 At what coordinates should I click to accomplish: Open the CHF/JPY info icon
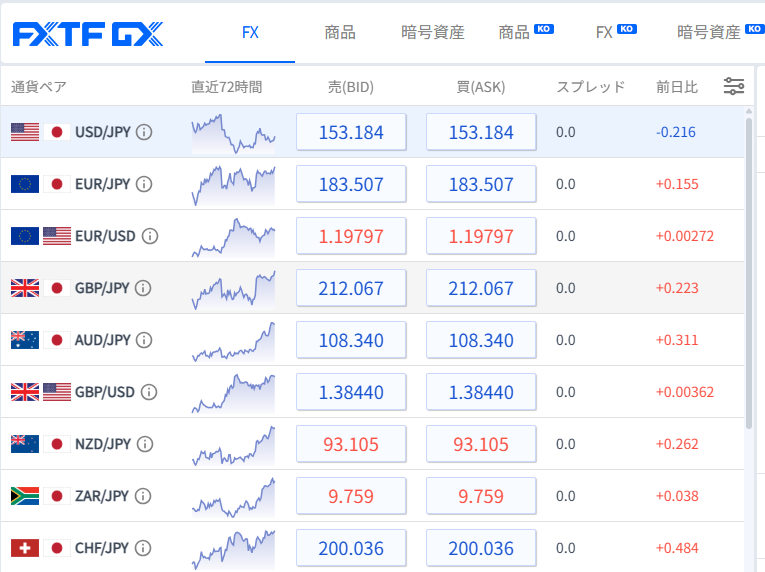coord(143,548)
